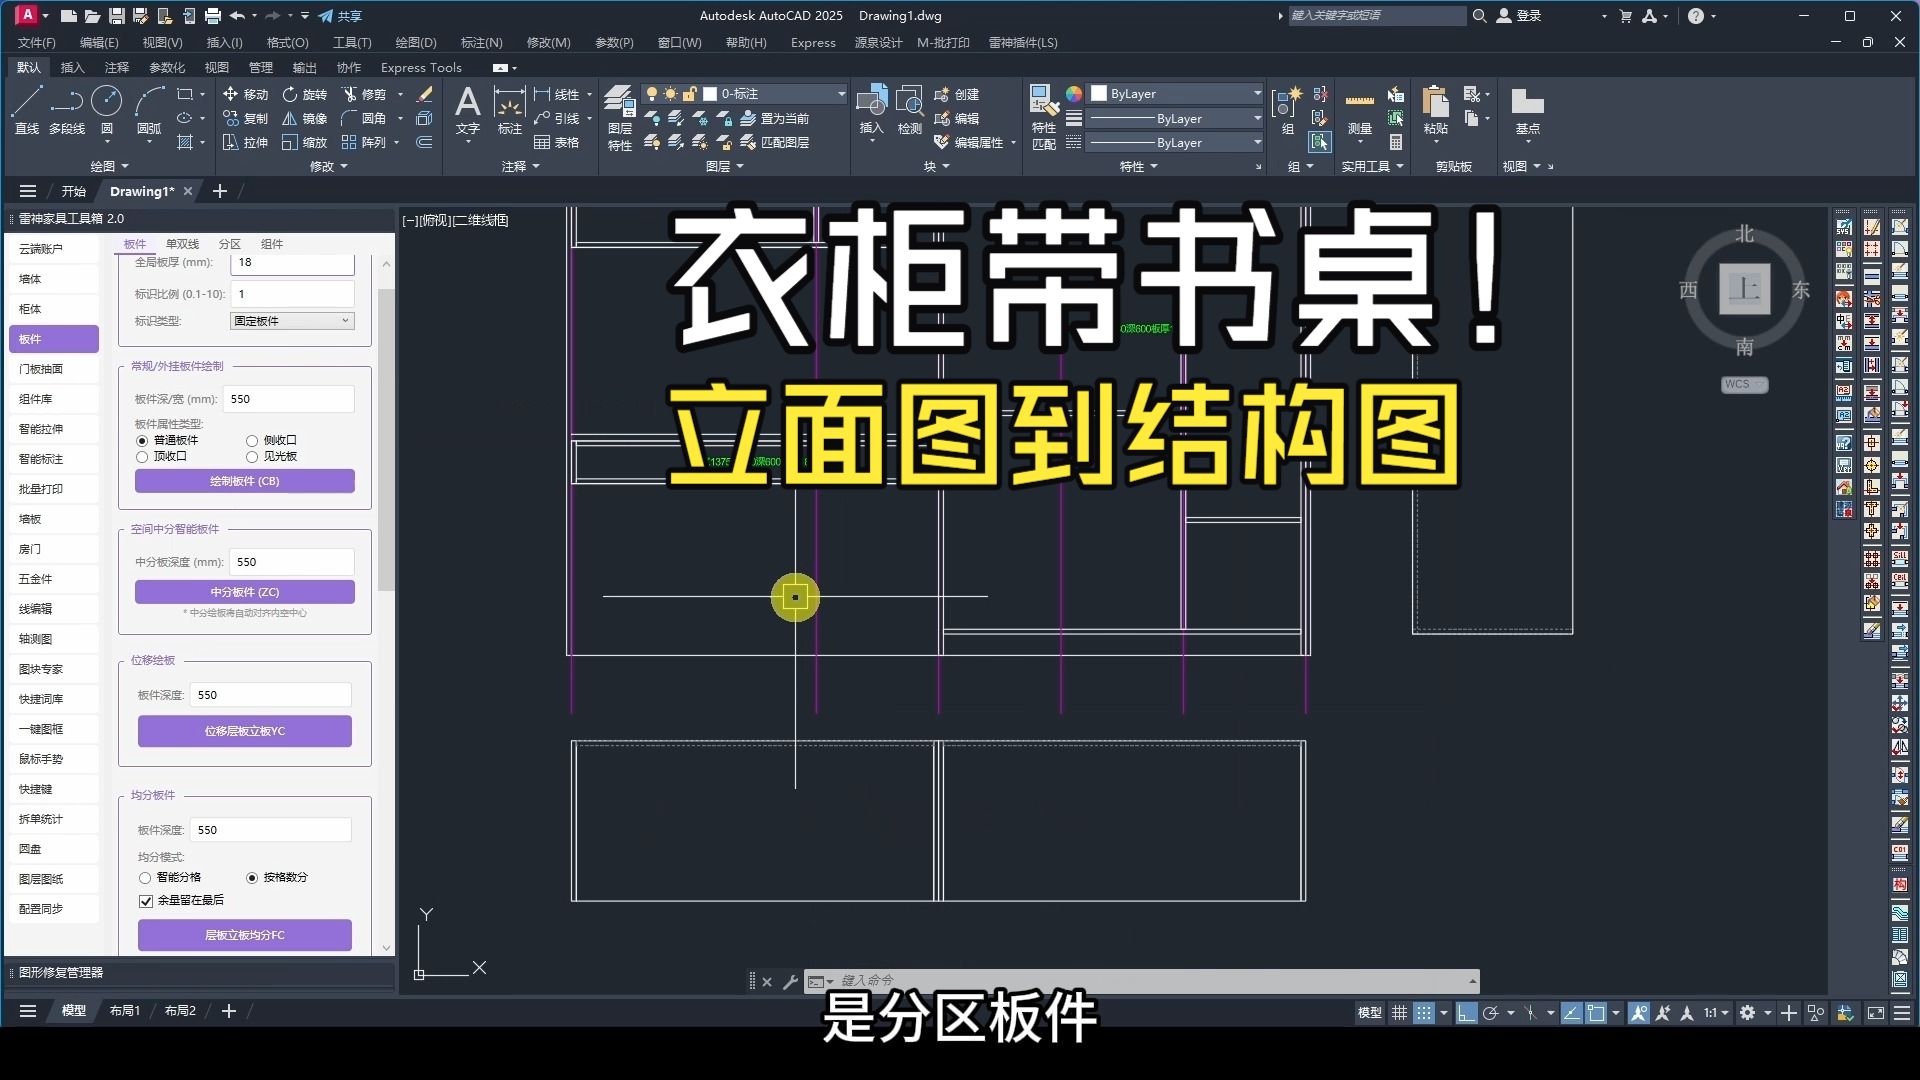Click the Create block (创建) icon
This screenshot has width=1920, height=1080.
[956, 94]
